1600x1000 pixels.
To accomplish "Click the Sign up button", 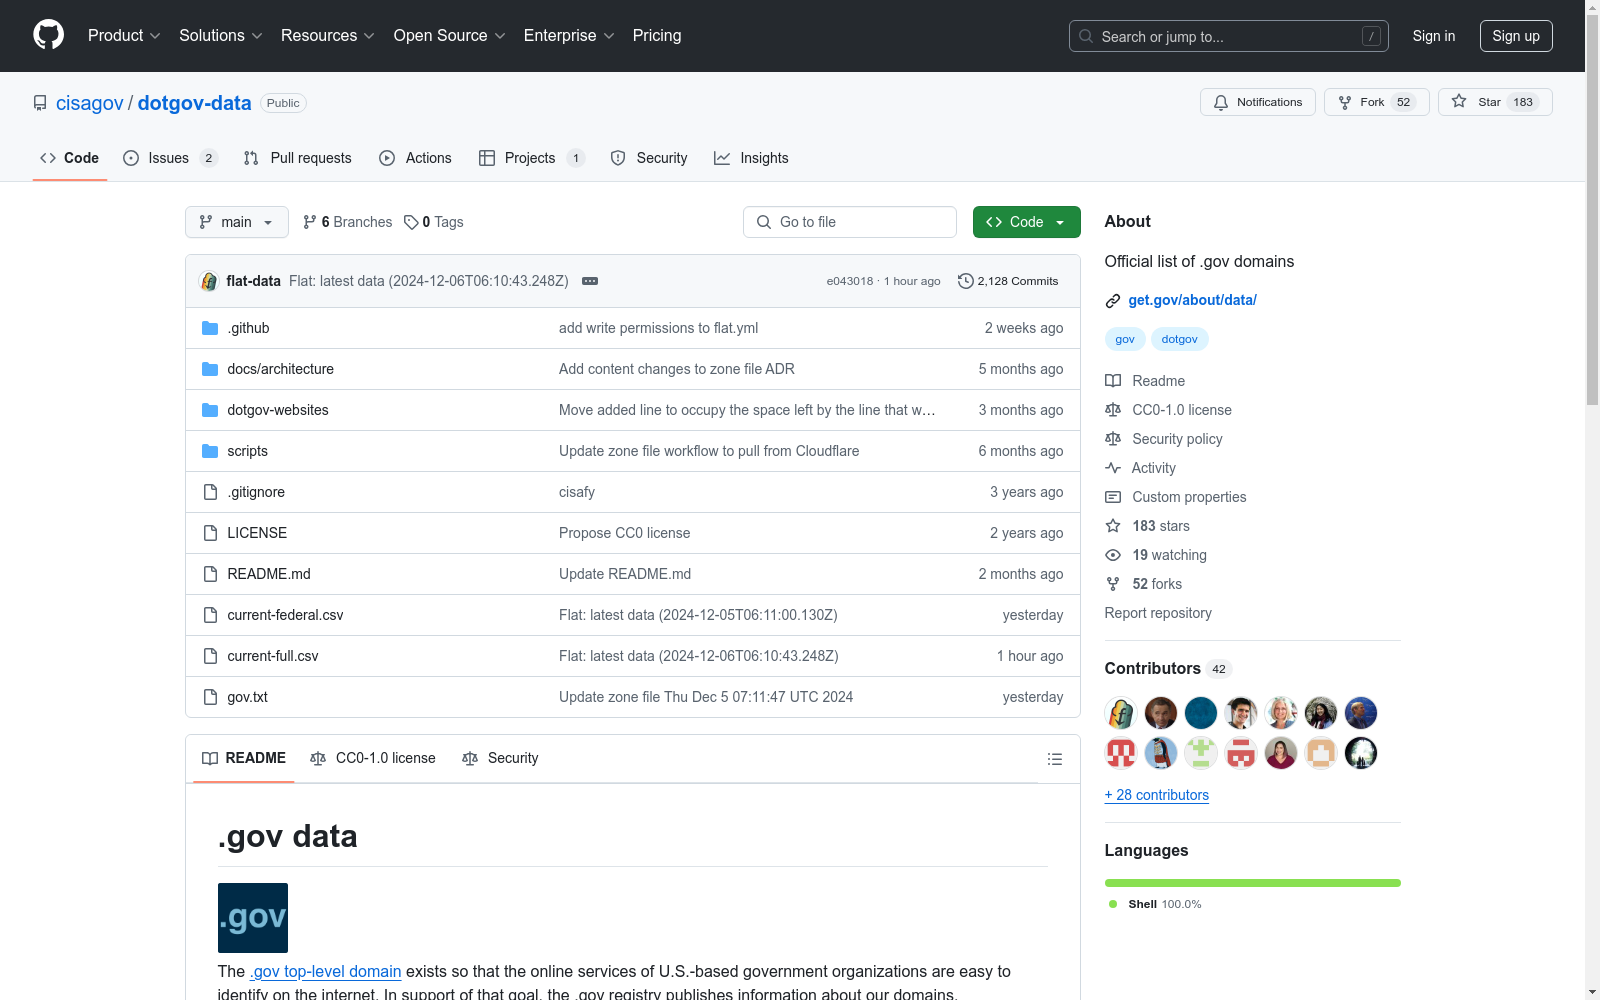I will point(1516,36).
